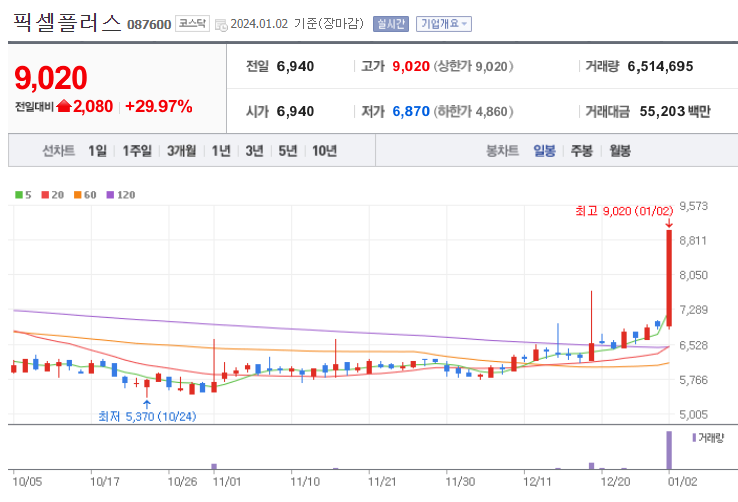Viewport: 738px width, 502px height.
Task: Click the stock code 087600
Action: [x=149, y=24]
